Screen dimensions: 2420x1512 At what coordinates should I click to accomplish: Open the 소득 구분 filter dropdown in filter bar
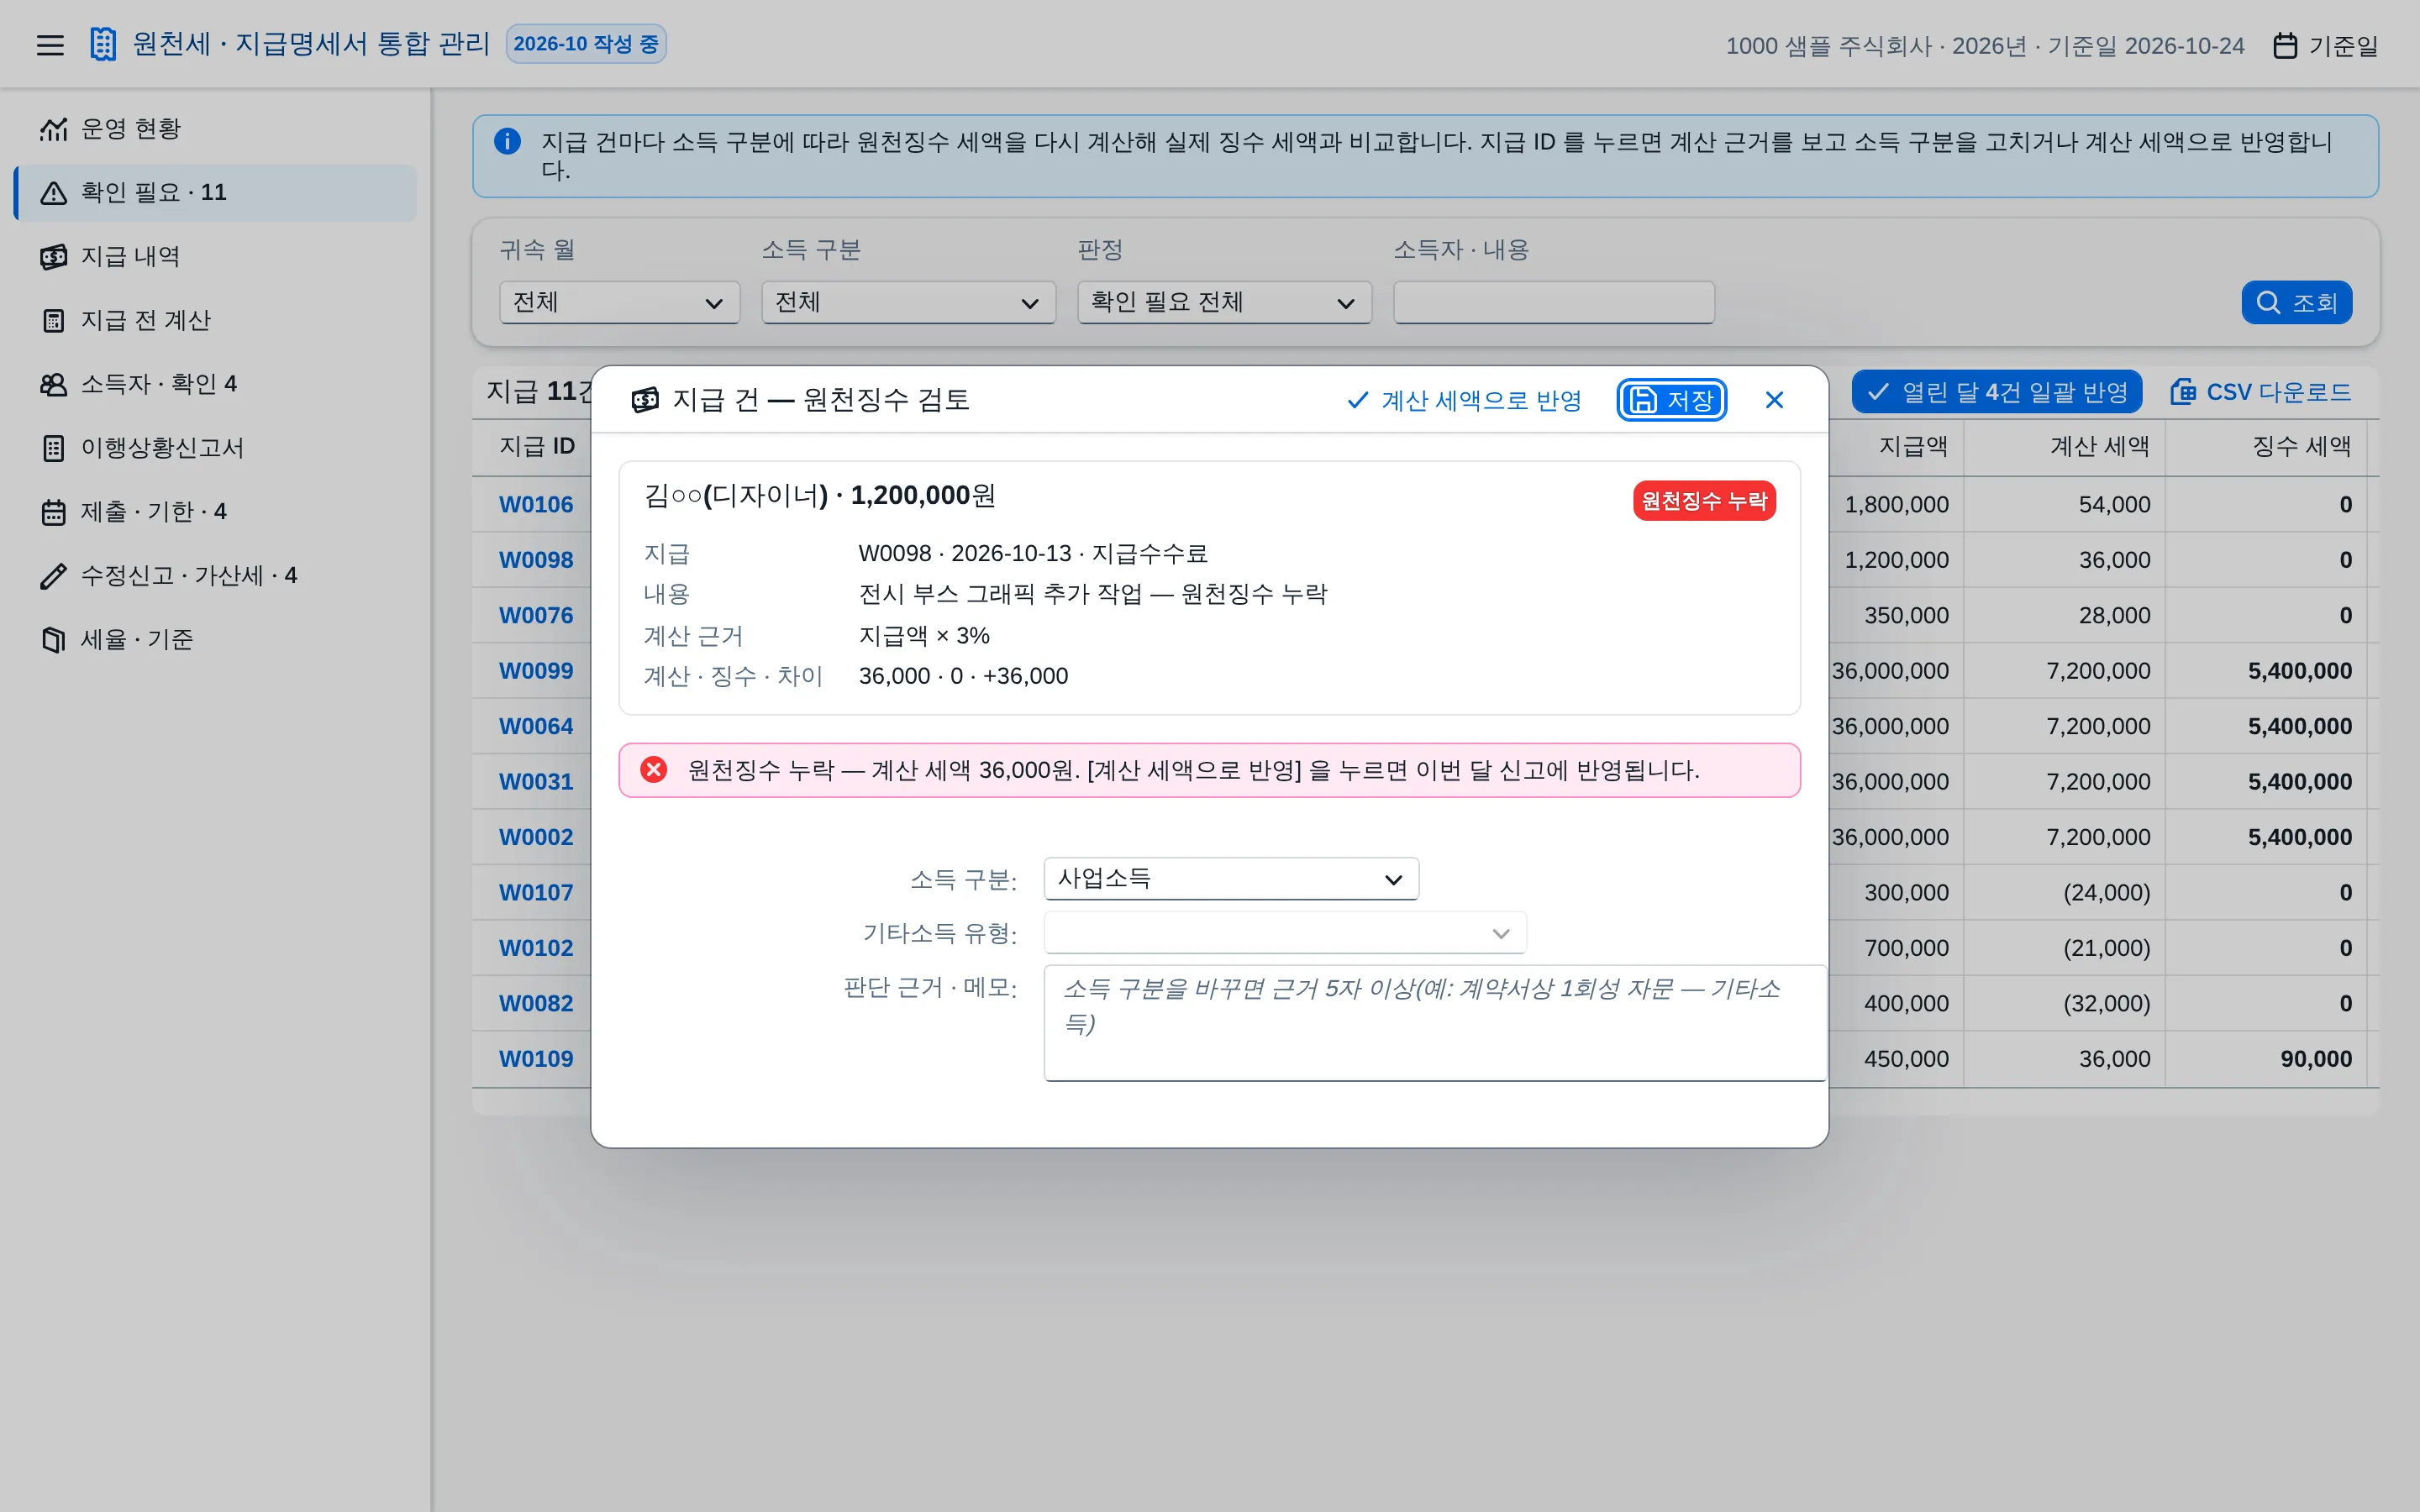[x=908, y=302]
